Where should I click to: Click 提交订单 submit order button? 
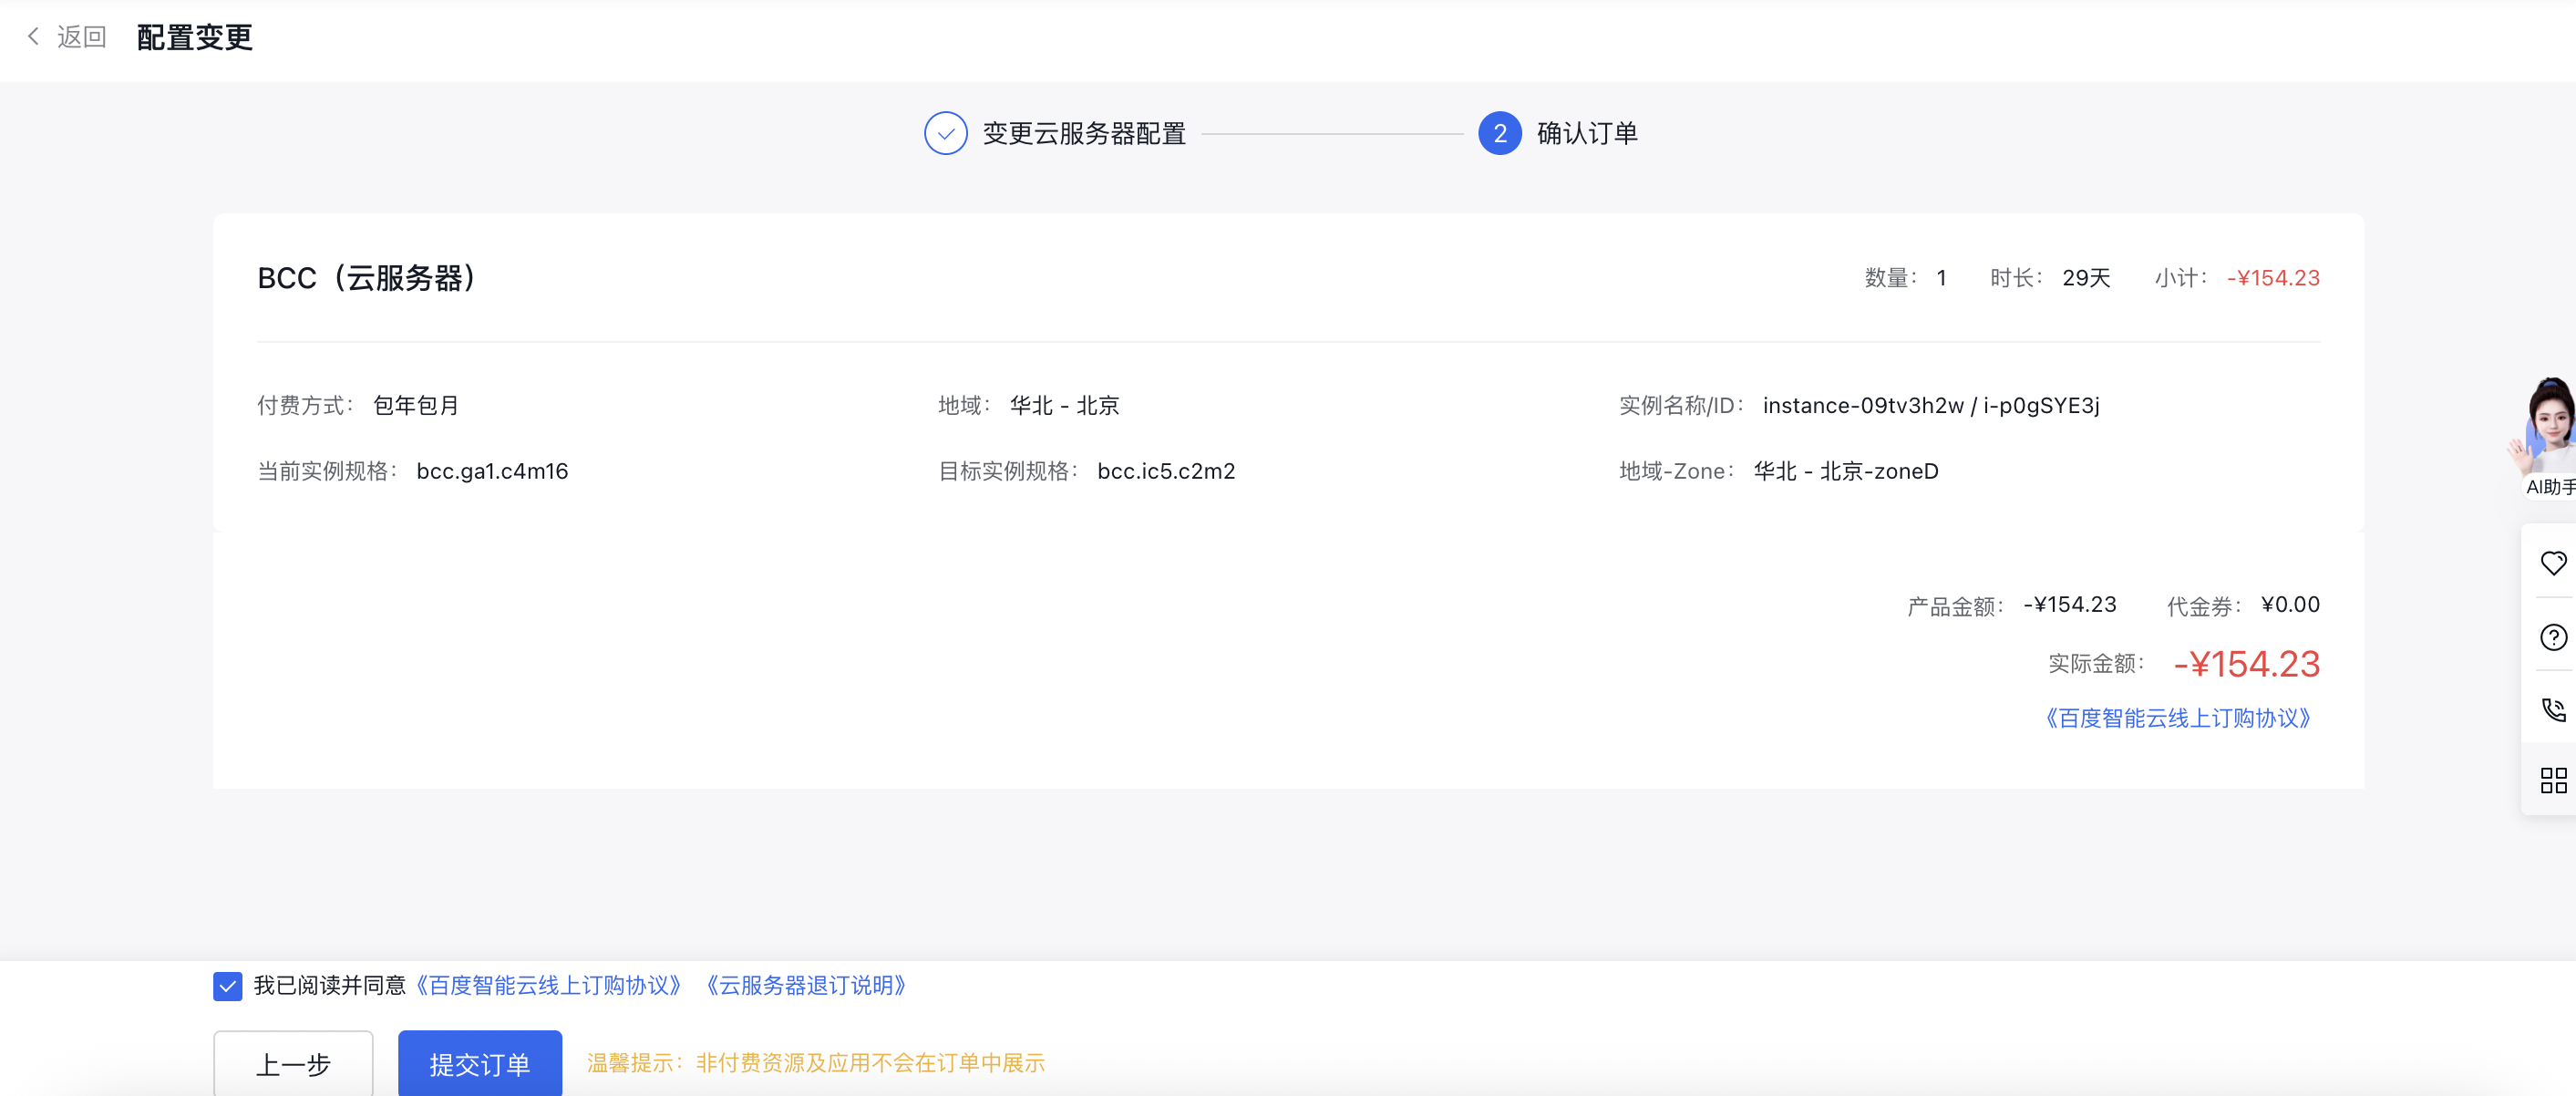(x=479, y=1064)
